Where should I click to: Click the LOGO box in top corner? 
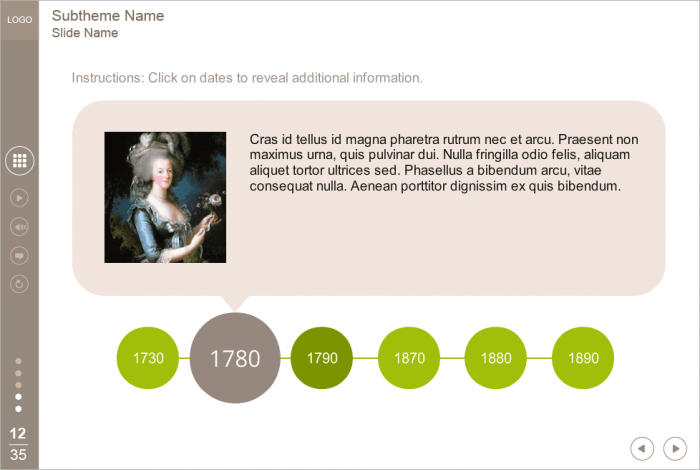(19, 19)
